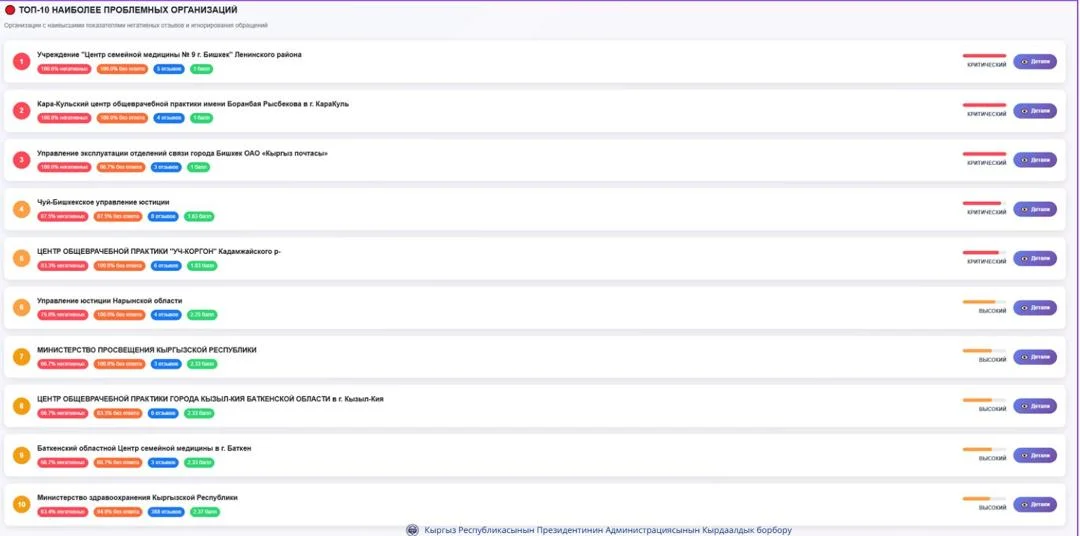This screenshot has height=536, width=1080.
Task: Click rank 7 number badge for Министерство просвещения
Action: click(21, 357)
